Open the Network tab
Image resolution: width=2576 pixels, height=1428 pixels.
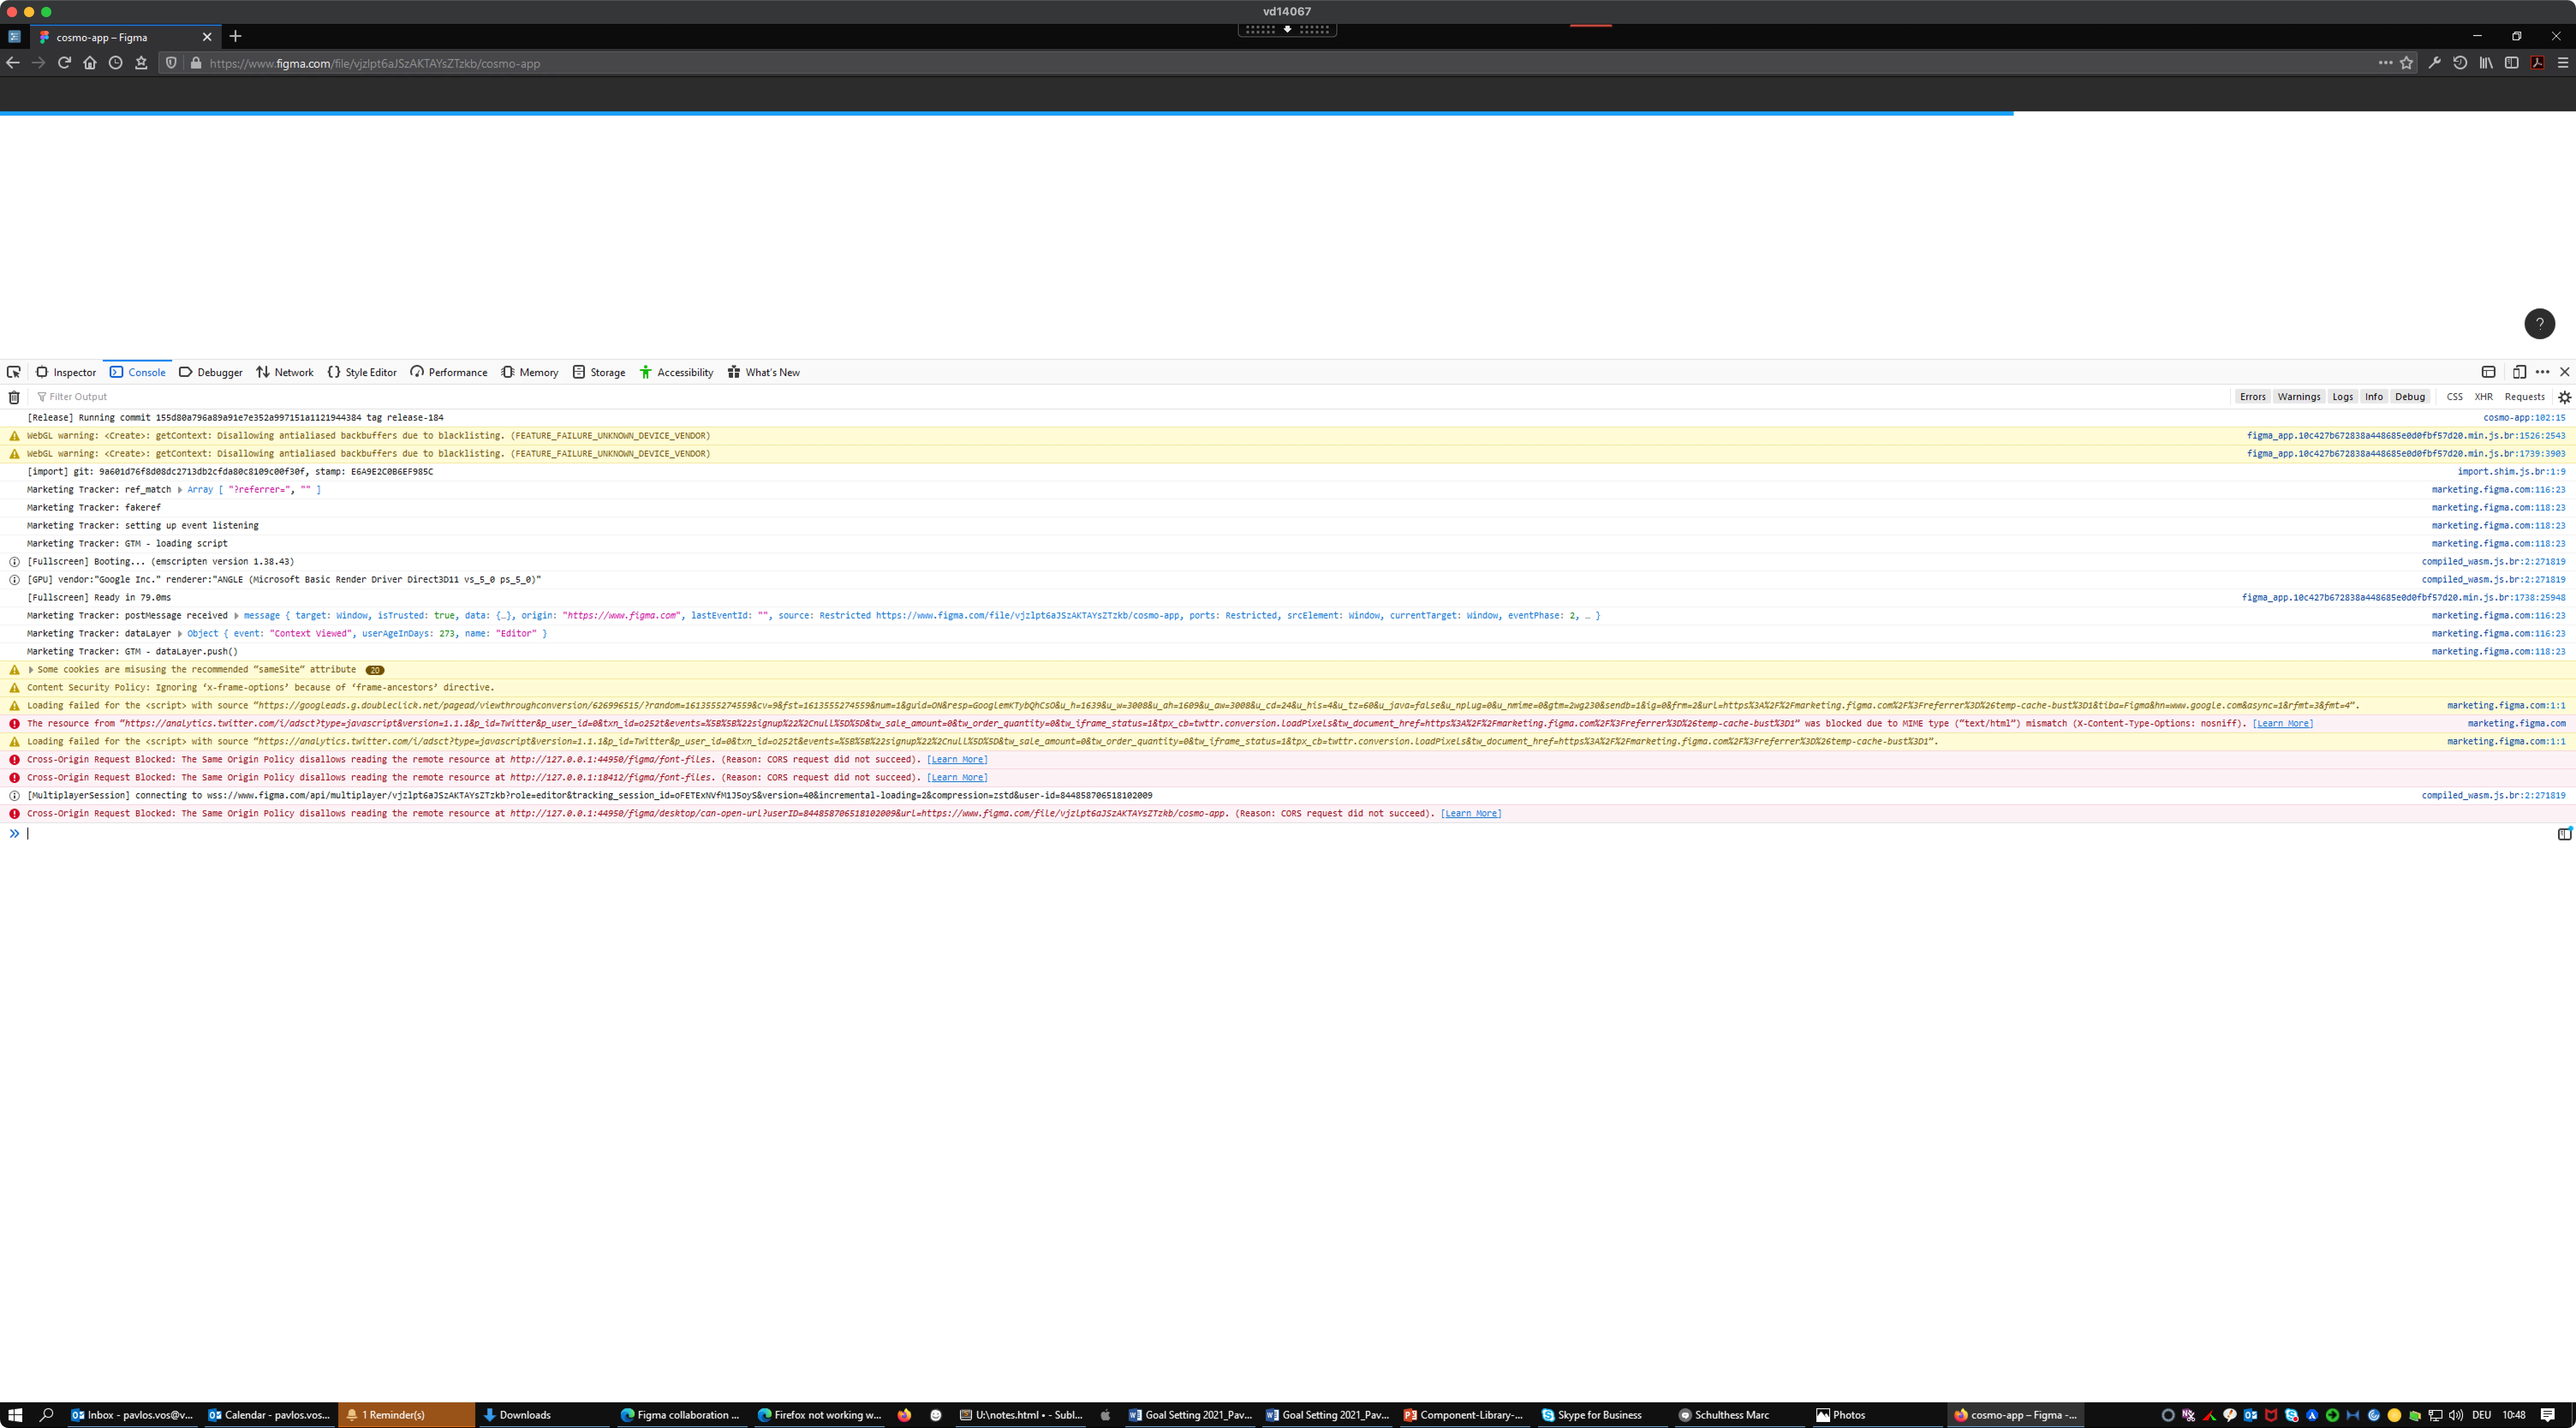tap(285, 372)
